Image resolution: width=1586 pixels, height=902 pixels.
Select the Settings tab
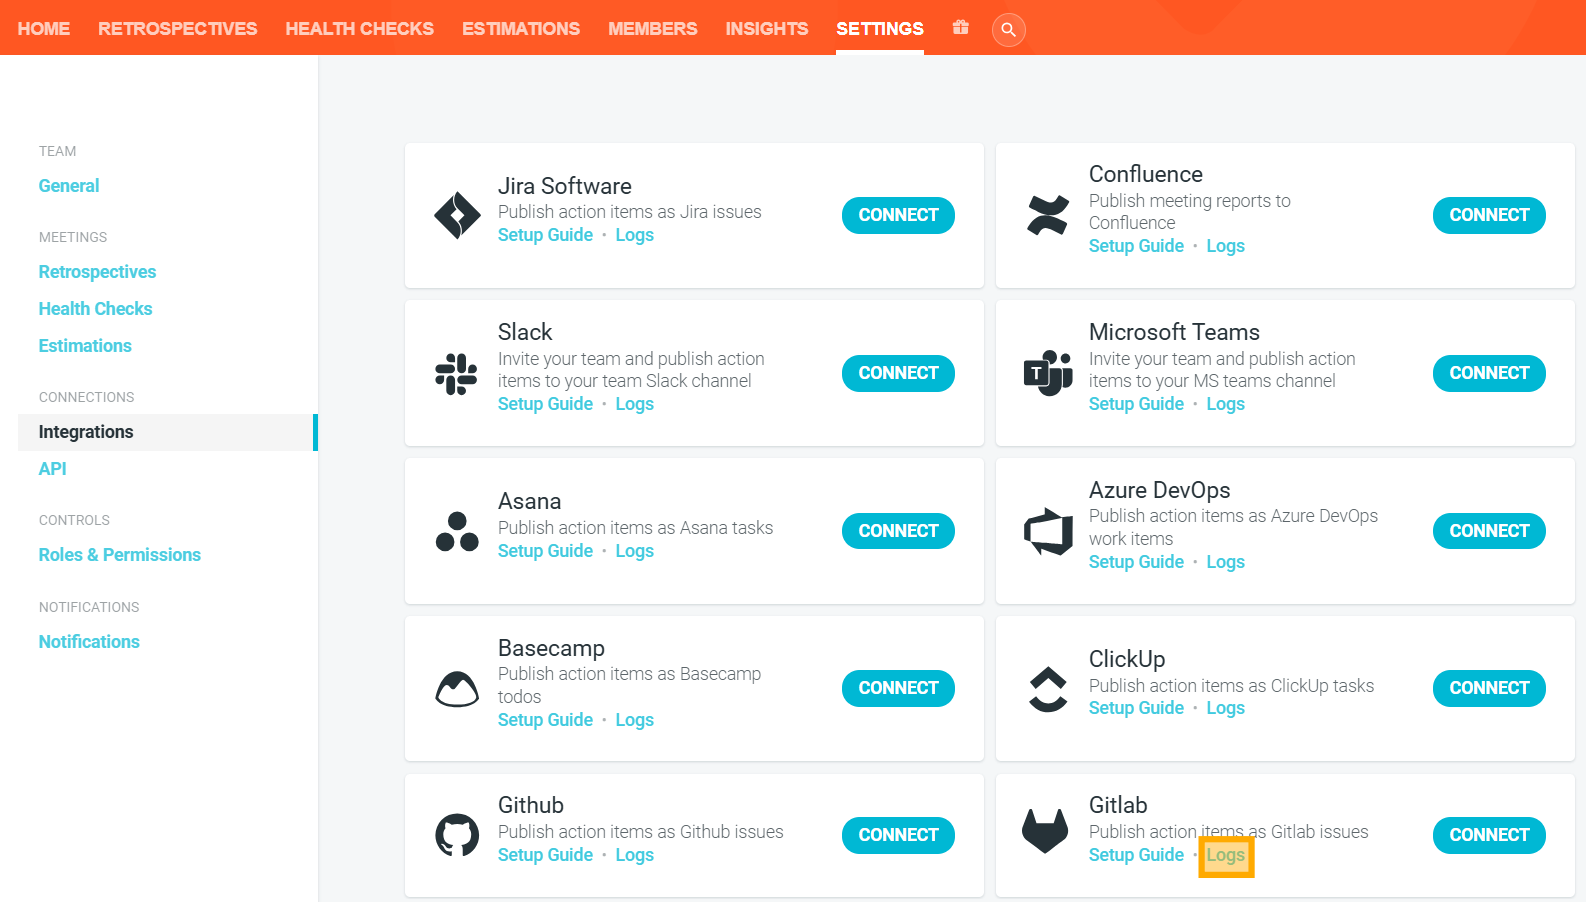880,29
